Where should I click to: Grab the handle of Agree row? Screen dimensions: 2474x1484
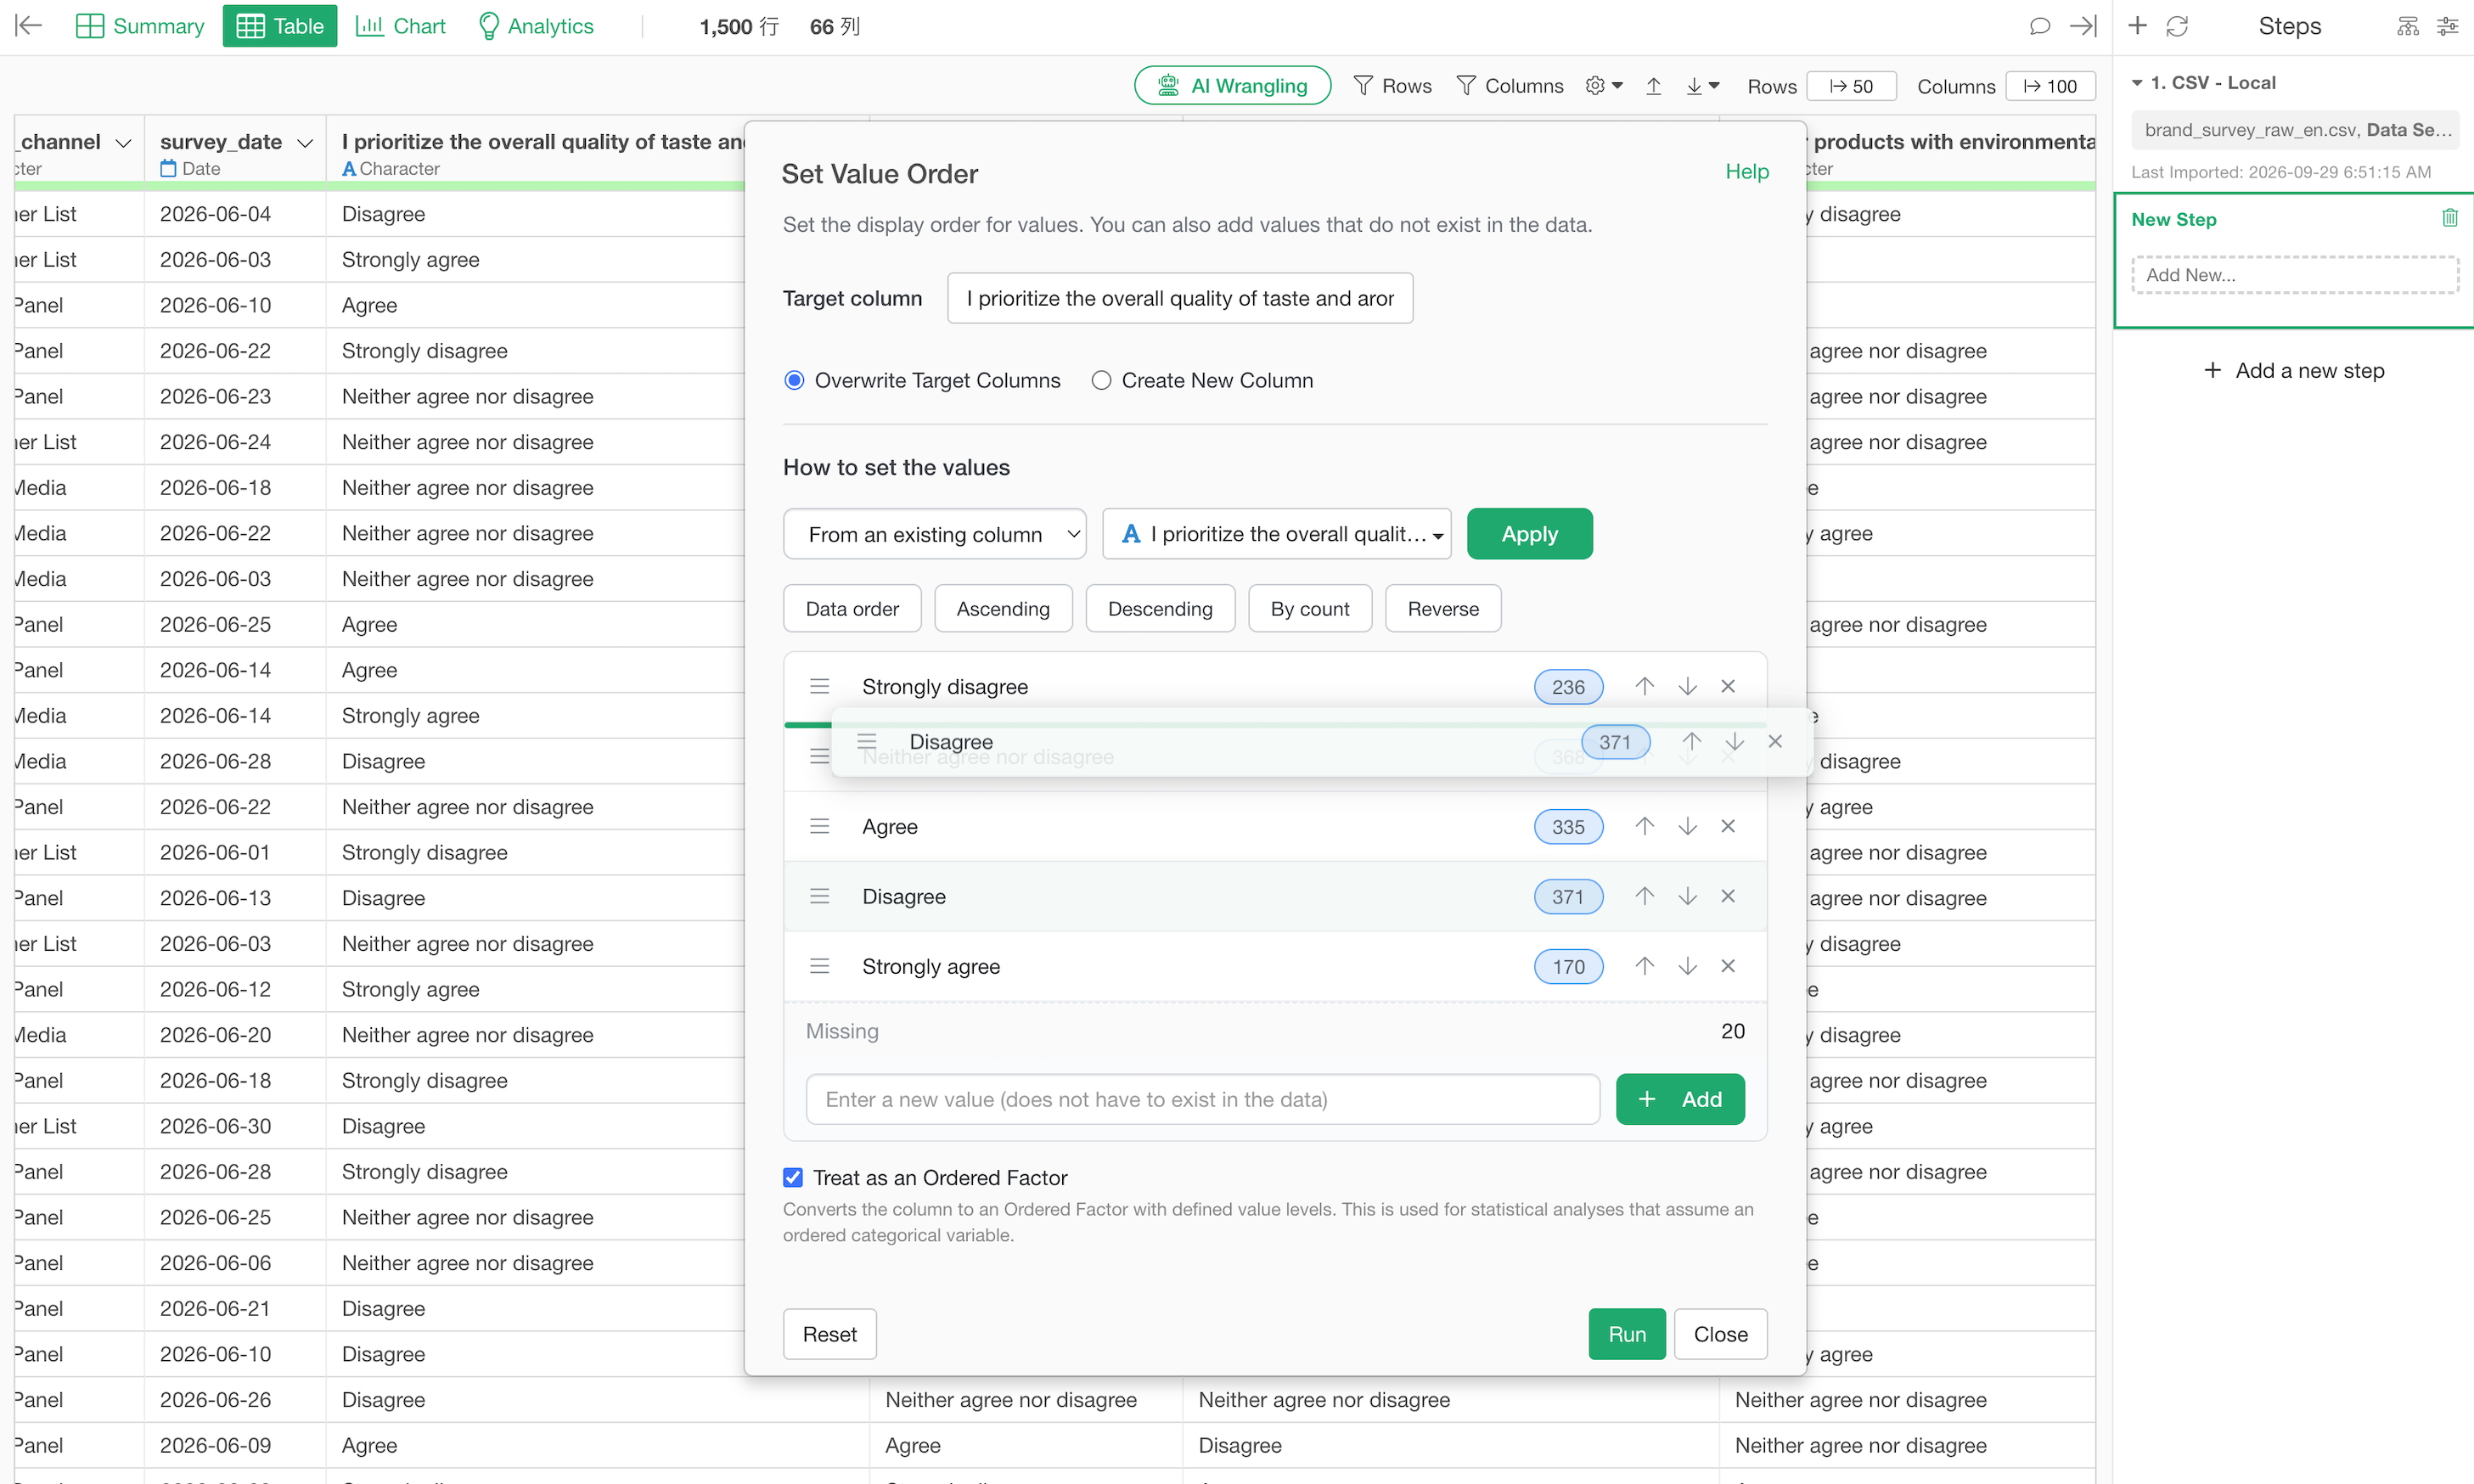click(x=819, y=826)
